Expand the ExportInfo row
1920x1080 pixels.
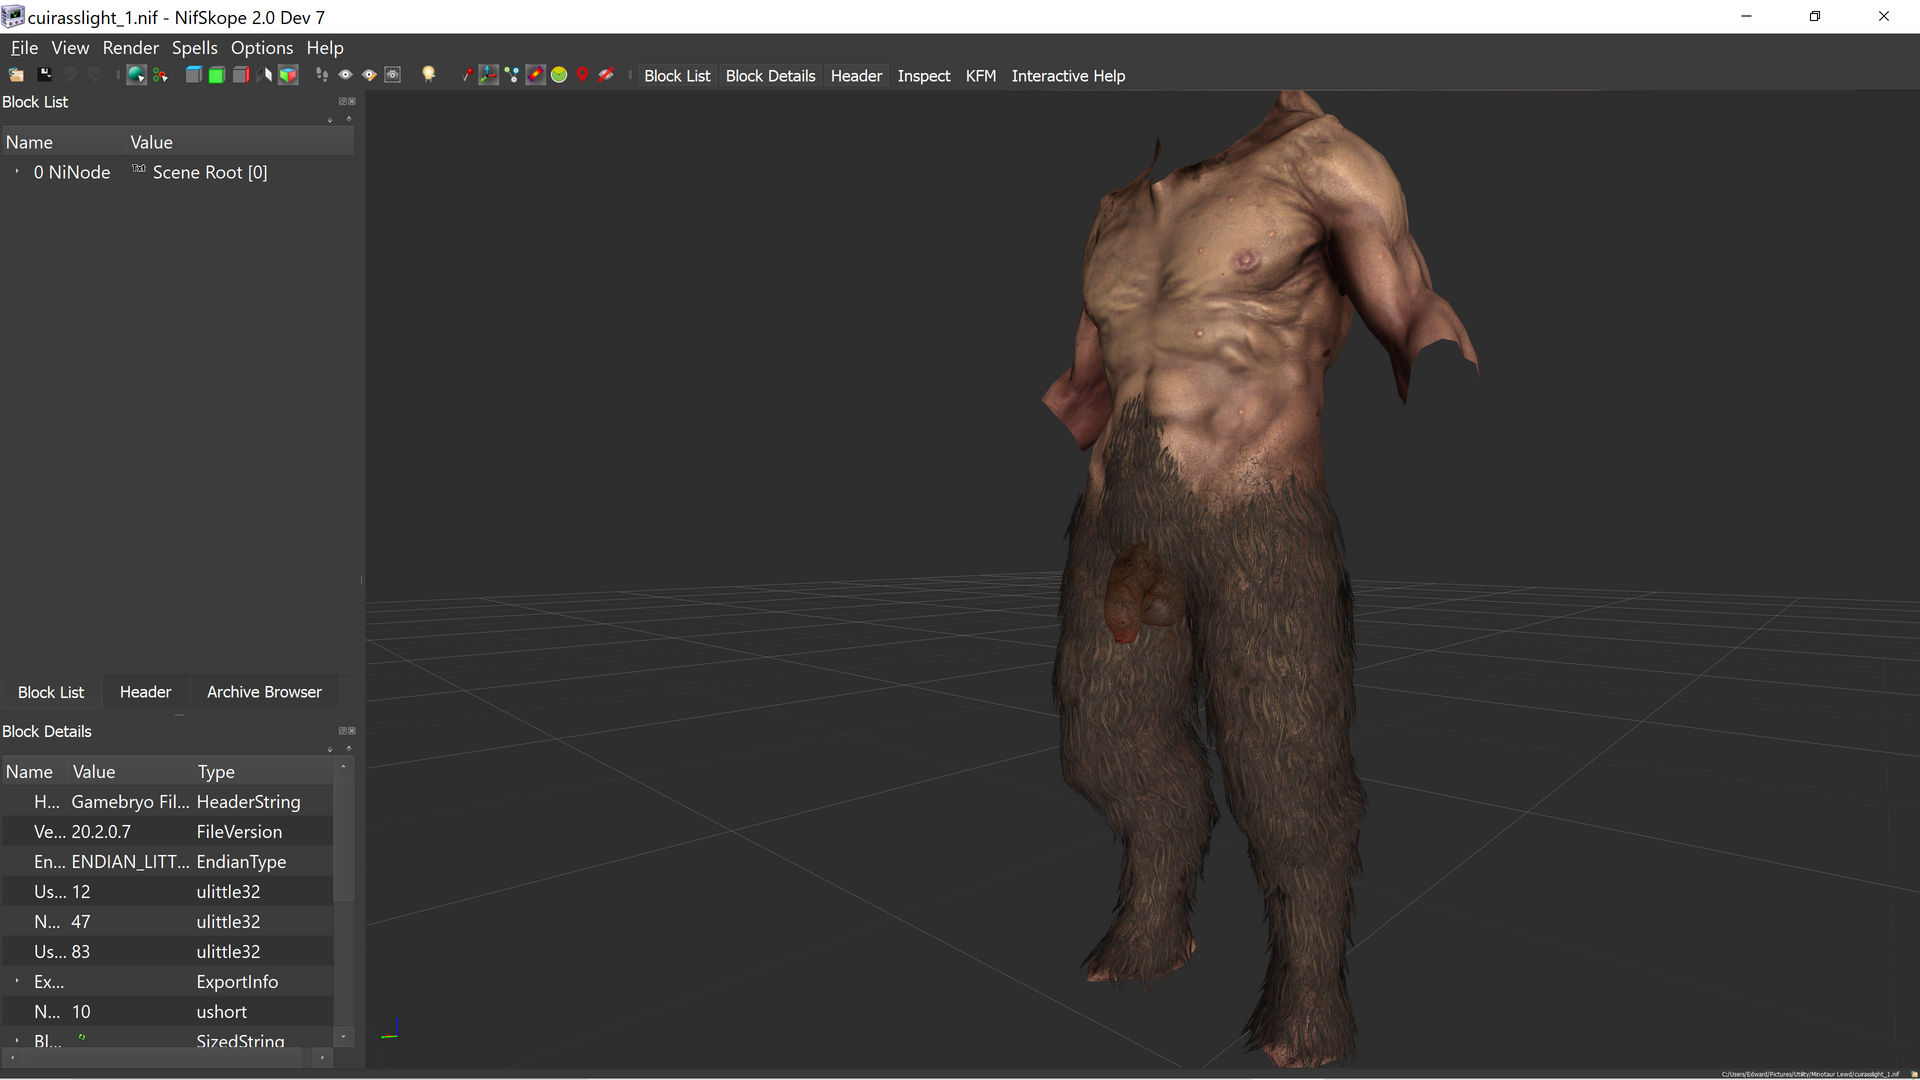click(x=17, y=981)
